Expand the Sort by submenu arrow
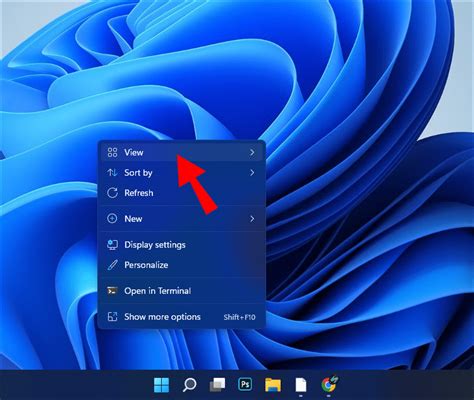Screen dimensions: 474x400 point(252,173)
